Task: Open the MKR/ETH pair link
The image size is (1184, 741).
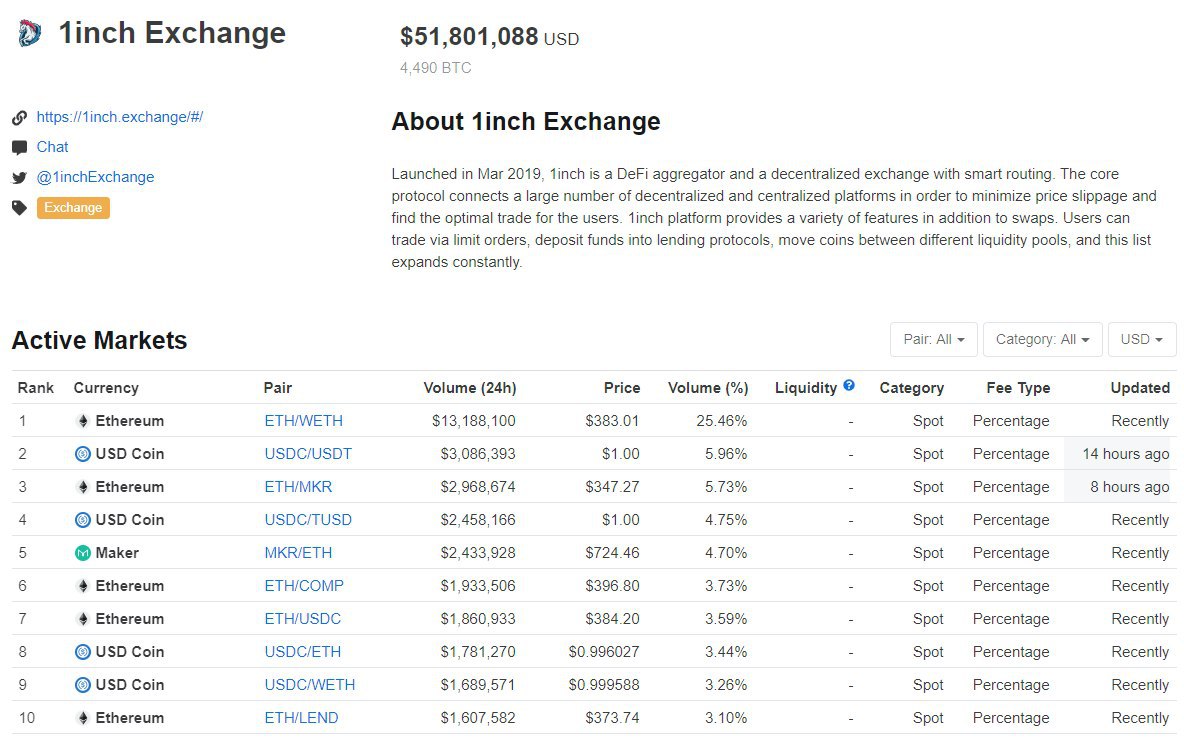Action: click(x=298, y=553)
